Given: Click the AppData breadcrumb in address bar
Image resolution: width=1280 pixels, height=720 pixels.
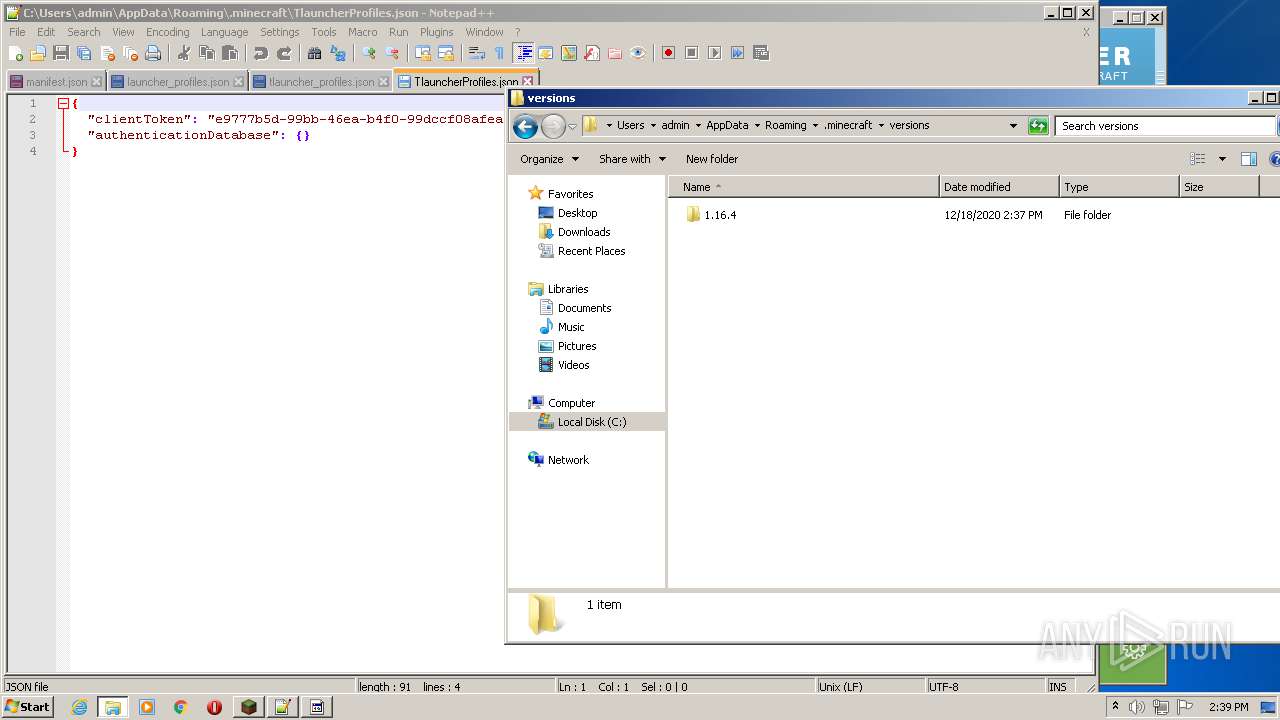Looking at the screenshot, I should click(x=727, y=126).
